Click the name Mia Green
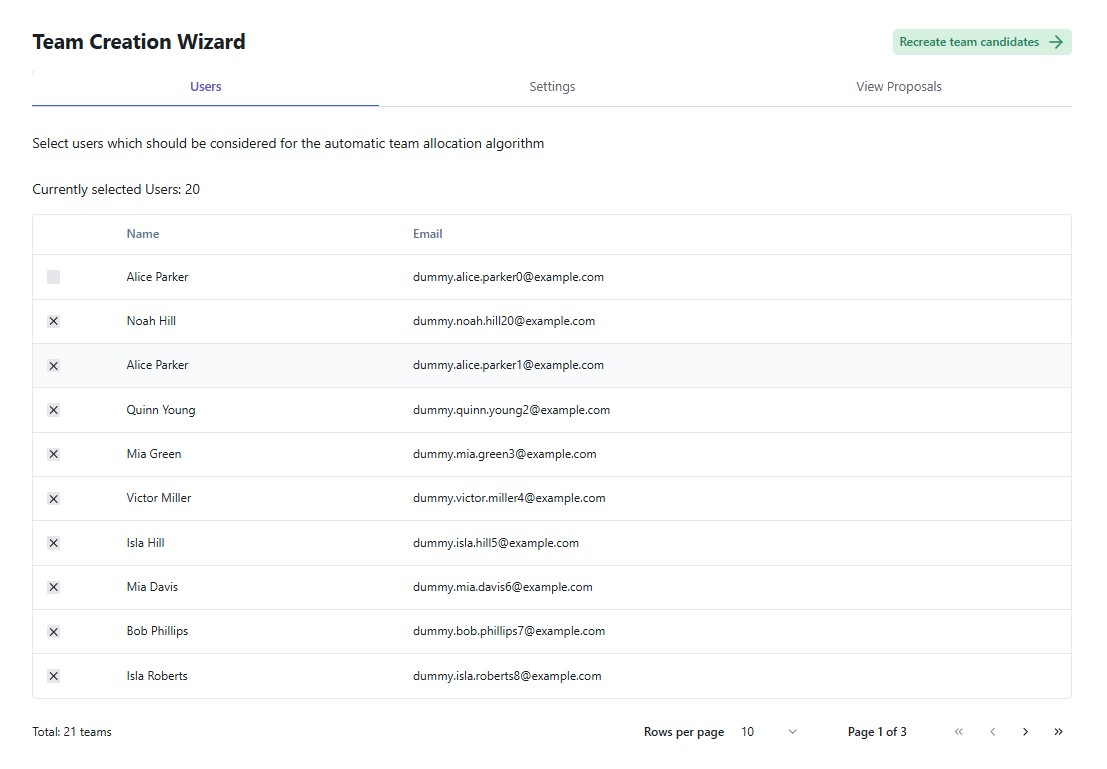This screenshot has width=1107, height=769. pos(154,454)
